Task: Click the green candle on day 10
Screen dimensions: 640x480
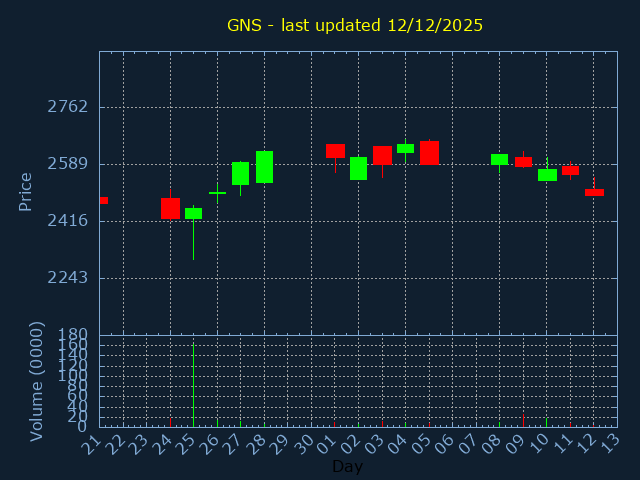Action: coord(547,175)
